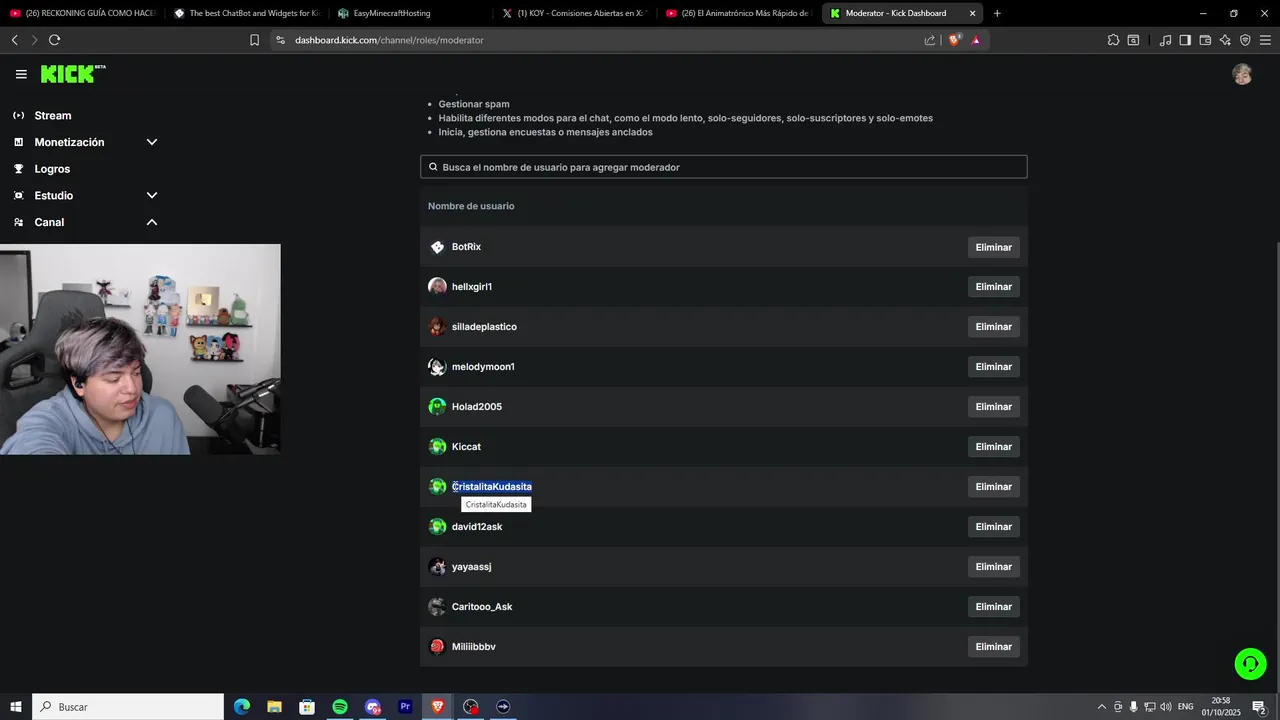Viewport: 1280px width, 720px height.
Task: Click BotRix avatar icon
Action: click(437, 247)
